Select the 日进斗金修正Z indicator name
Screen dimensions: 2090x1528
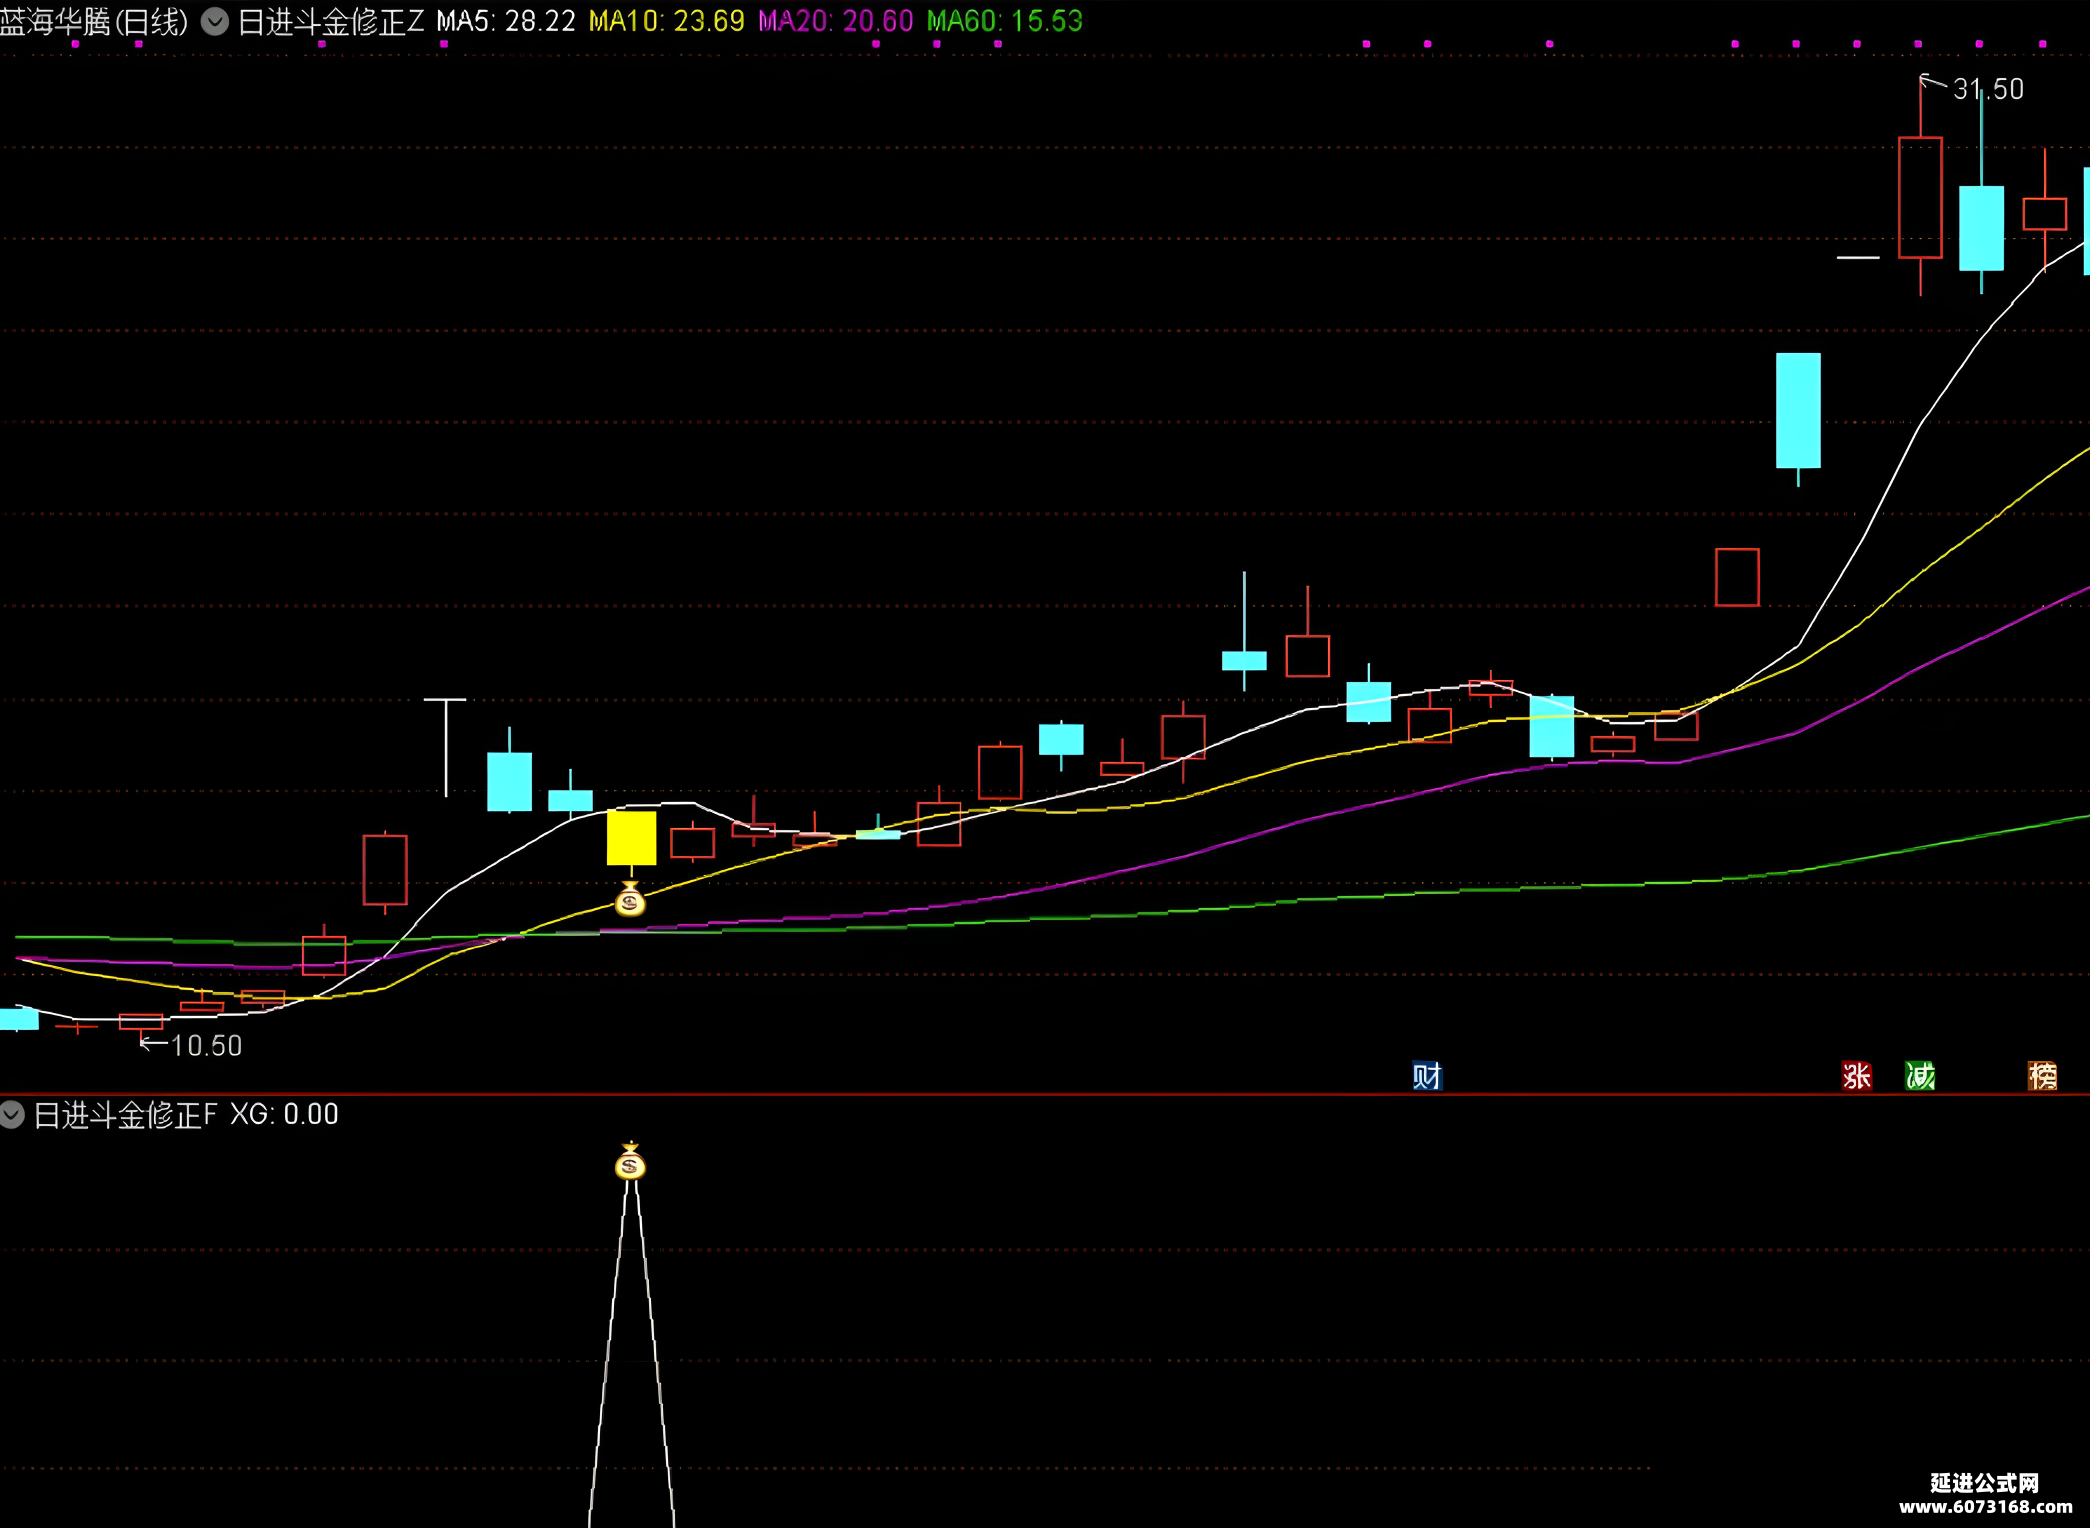point(331,21)
